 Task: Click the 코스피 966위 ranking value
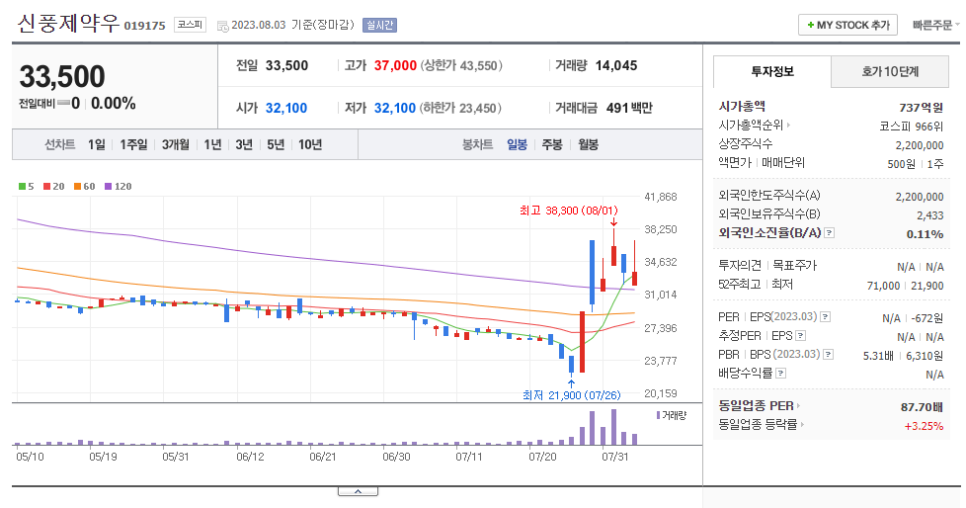pyautogui.click(x=911, y=126)
